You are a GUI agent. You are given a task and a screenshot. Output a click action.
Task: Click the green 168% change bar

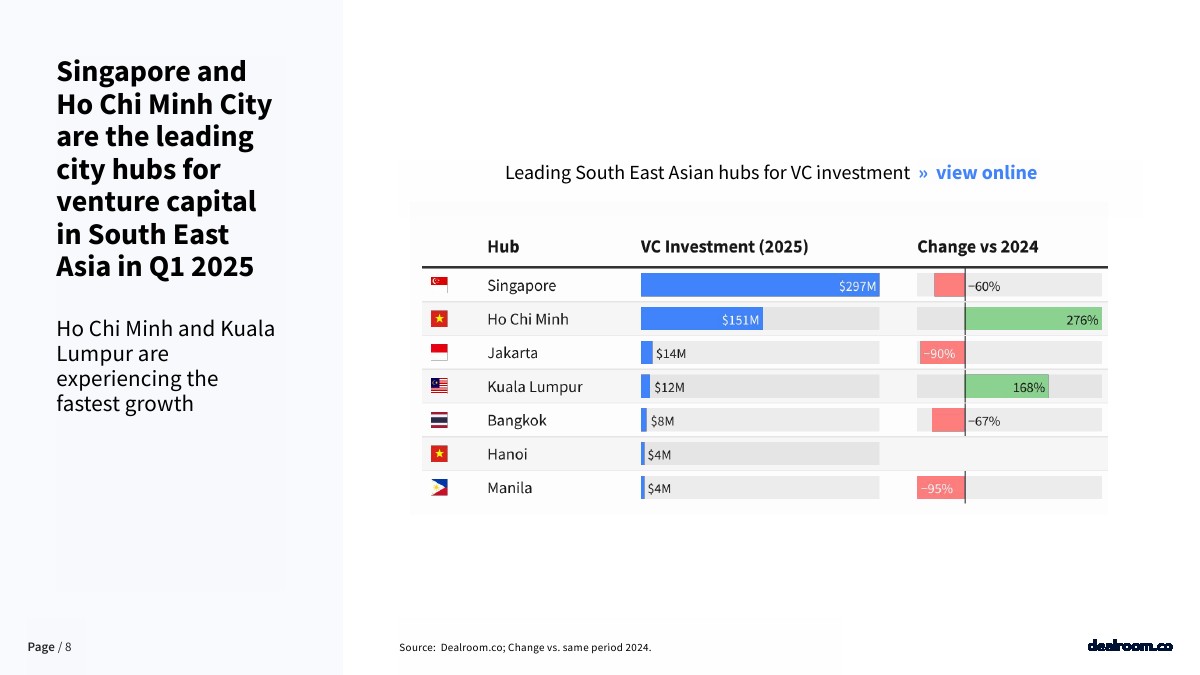tap(1007, 386)
